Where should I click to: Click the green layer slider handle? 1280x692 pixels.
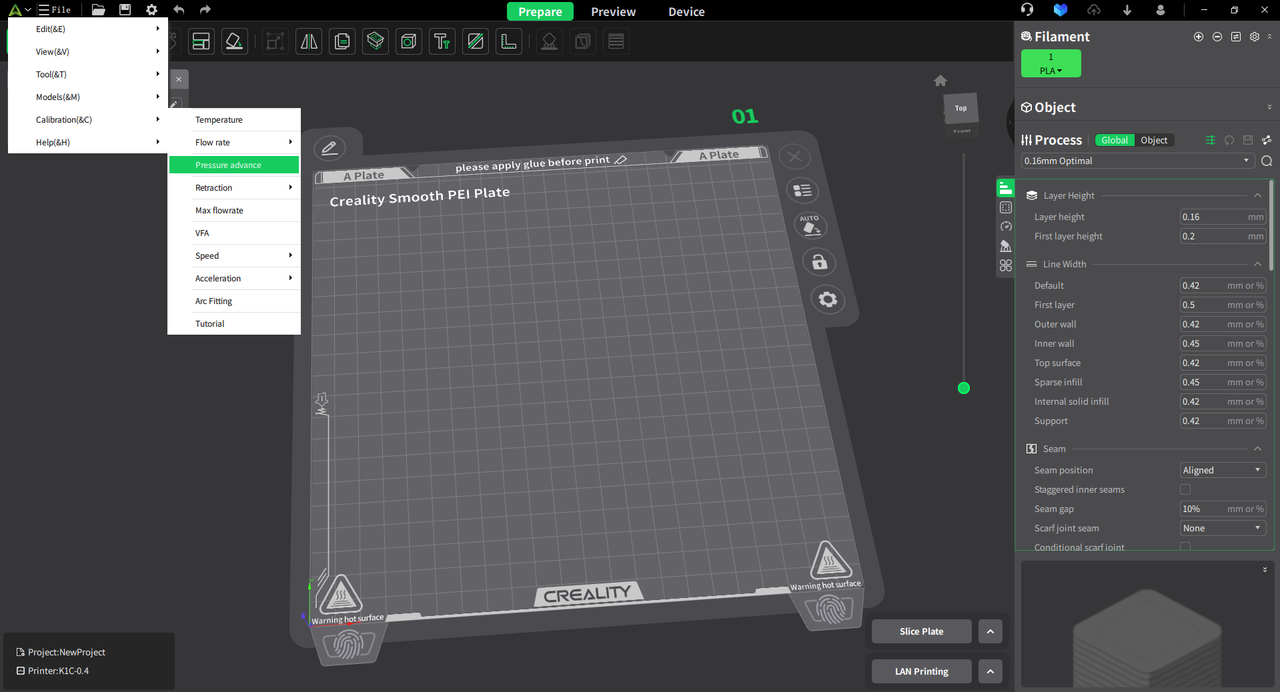point(963,388)
